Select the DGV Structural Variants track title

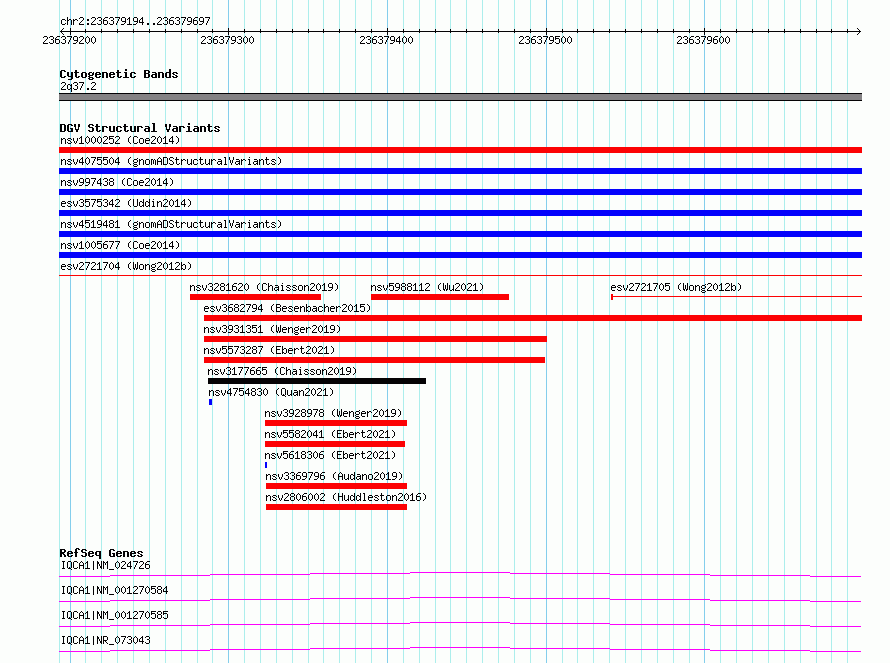pyautogui.click(x=140, y=128)
